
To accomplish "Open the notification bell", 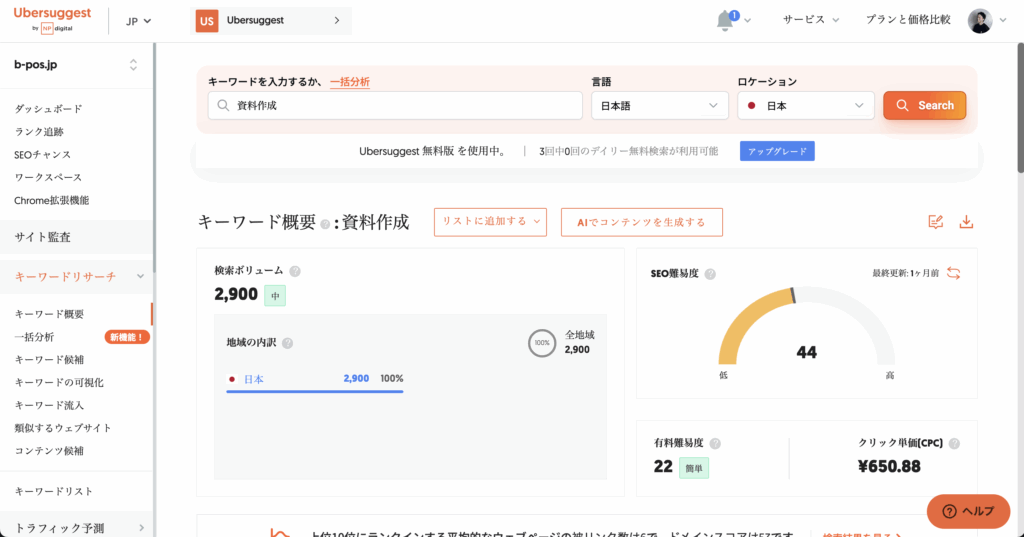I will coord(725,21).
